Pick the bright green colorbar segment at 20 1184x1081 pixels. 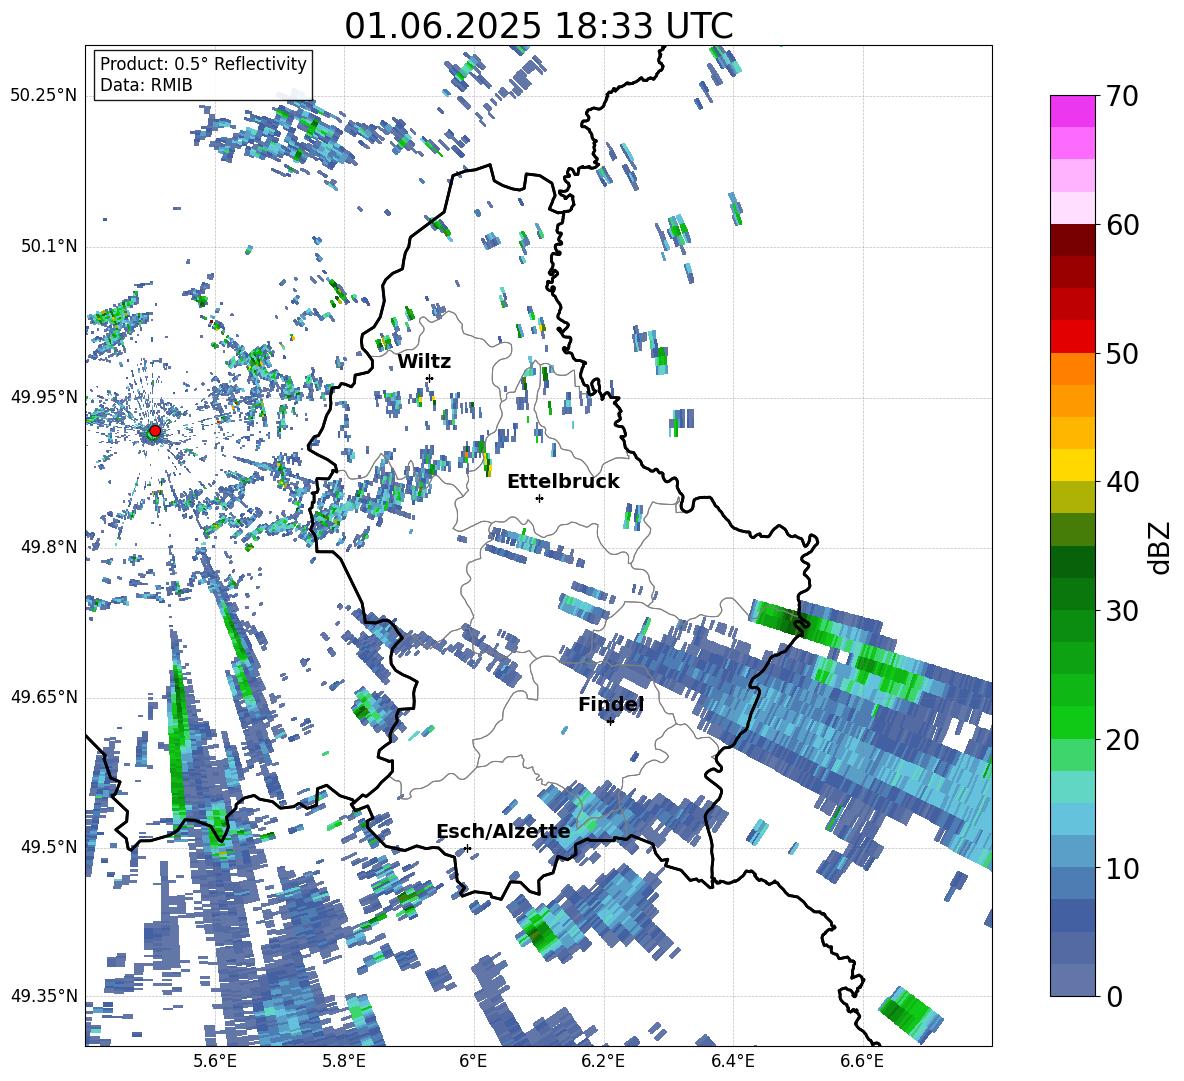click(x=1072, y=722)
